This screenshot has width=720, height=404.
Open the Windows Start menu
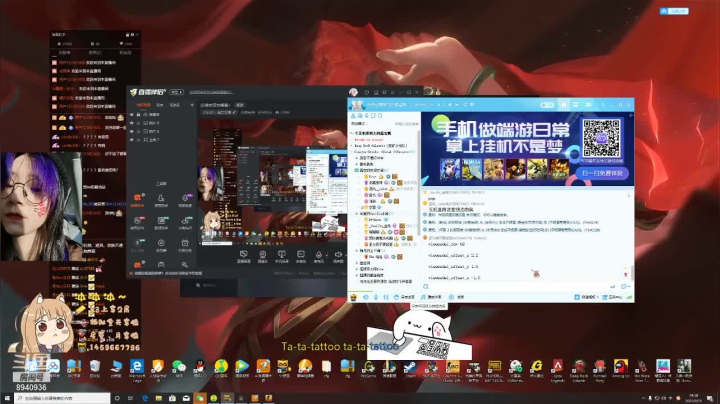tap(7, 398)
